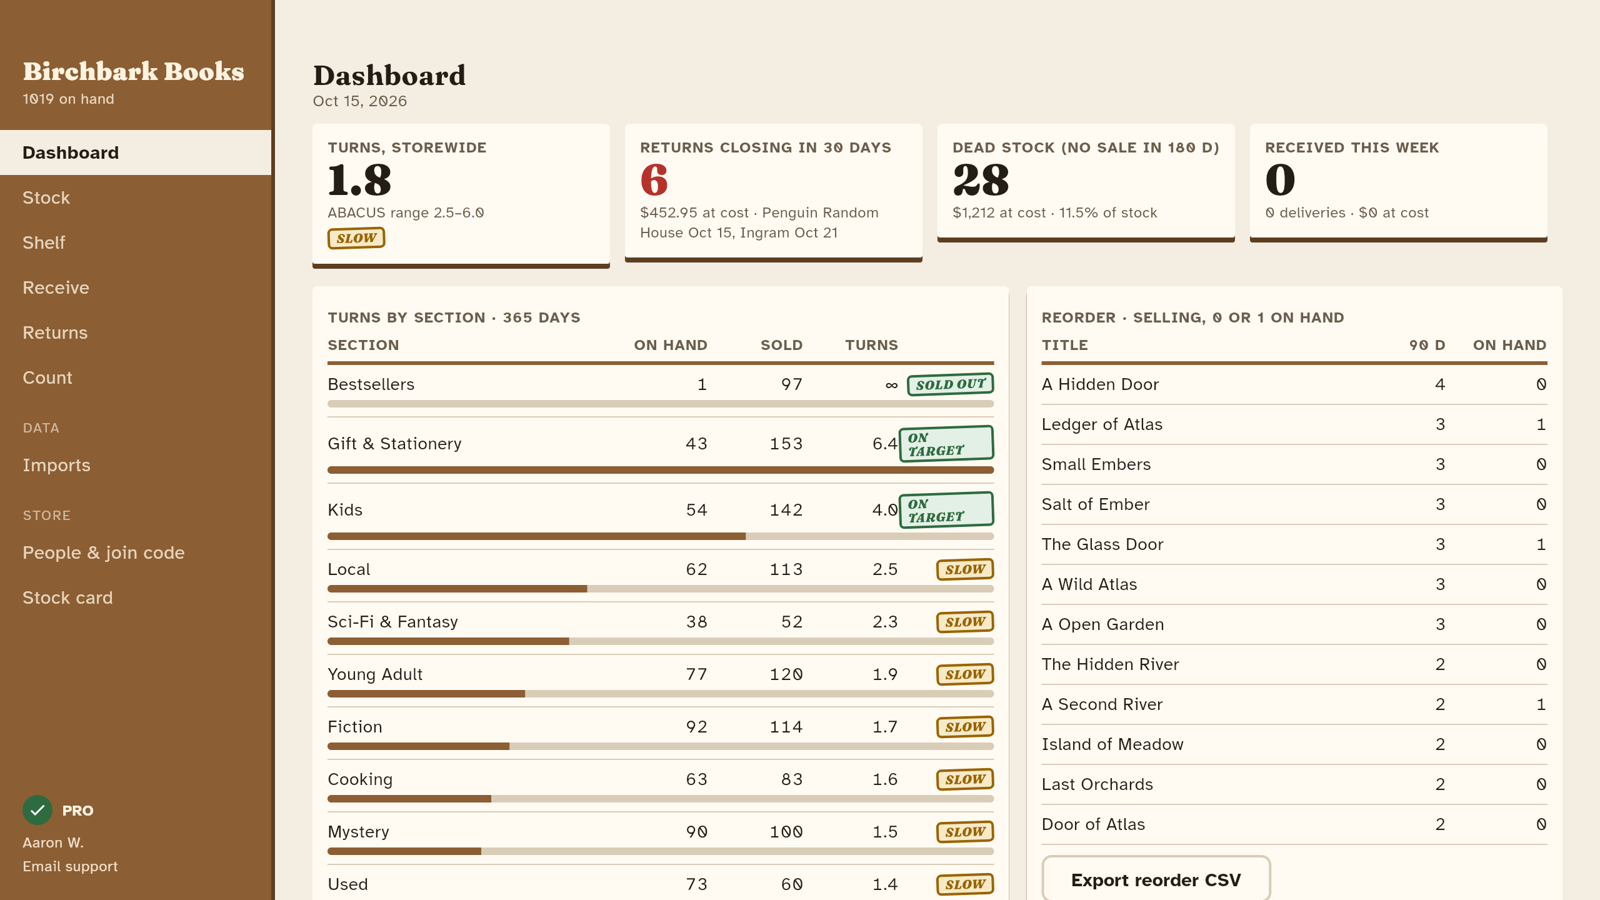Image resolution: width=1600 pixels, height=900 pixels.
Task: Select Count in the sidebar
Action: pyautogui.click(x=136, y=377)
